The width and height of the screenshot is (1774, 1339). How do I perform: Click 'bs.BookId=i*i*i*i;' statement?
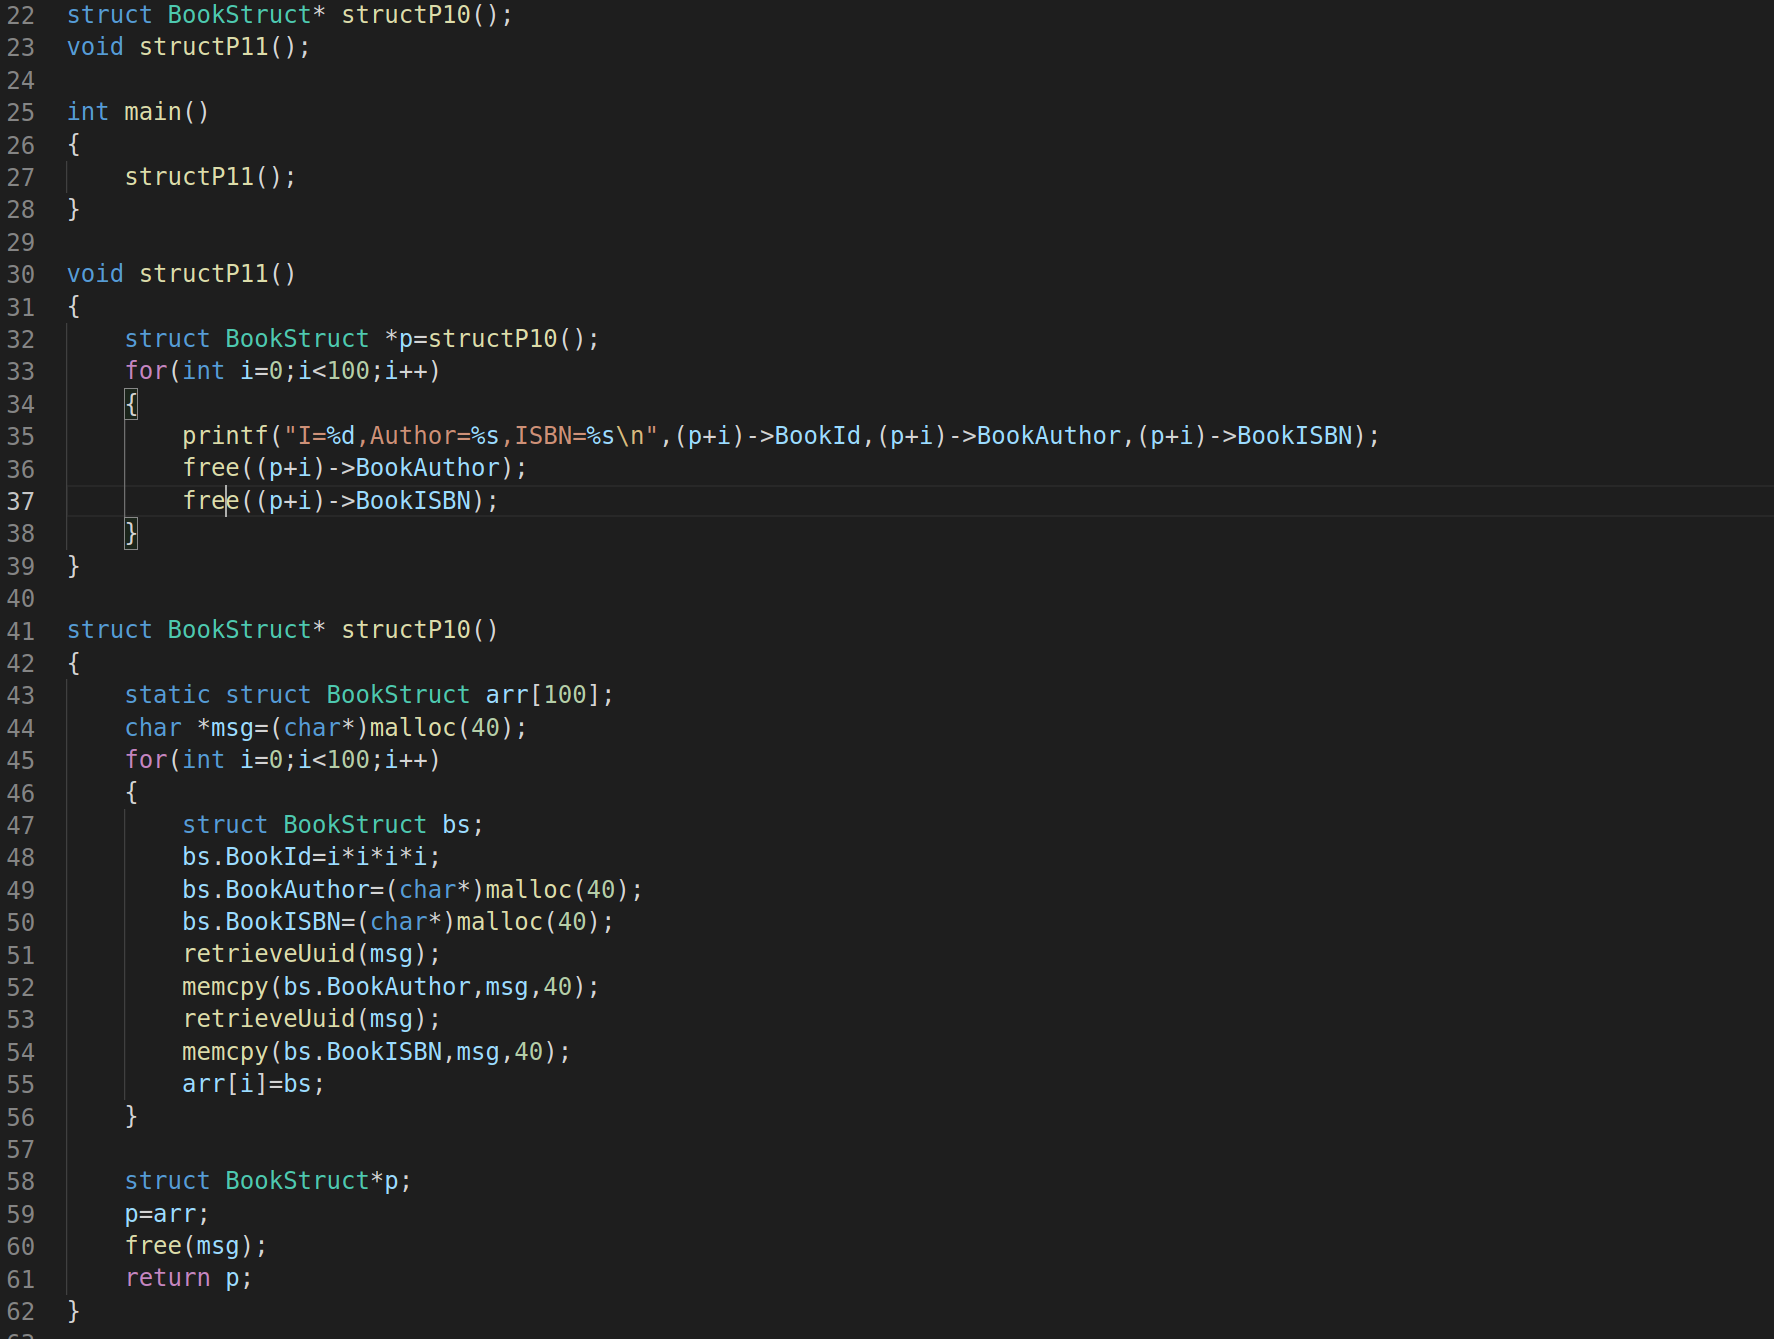[x=311, y=857]
